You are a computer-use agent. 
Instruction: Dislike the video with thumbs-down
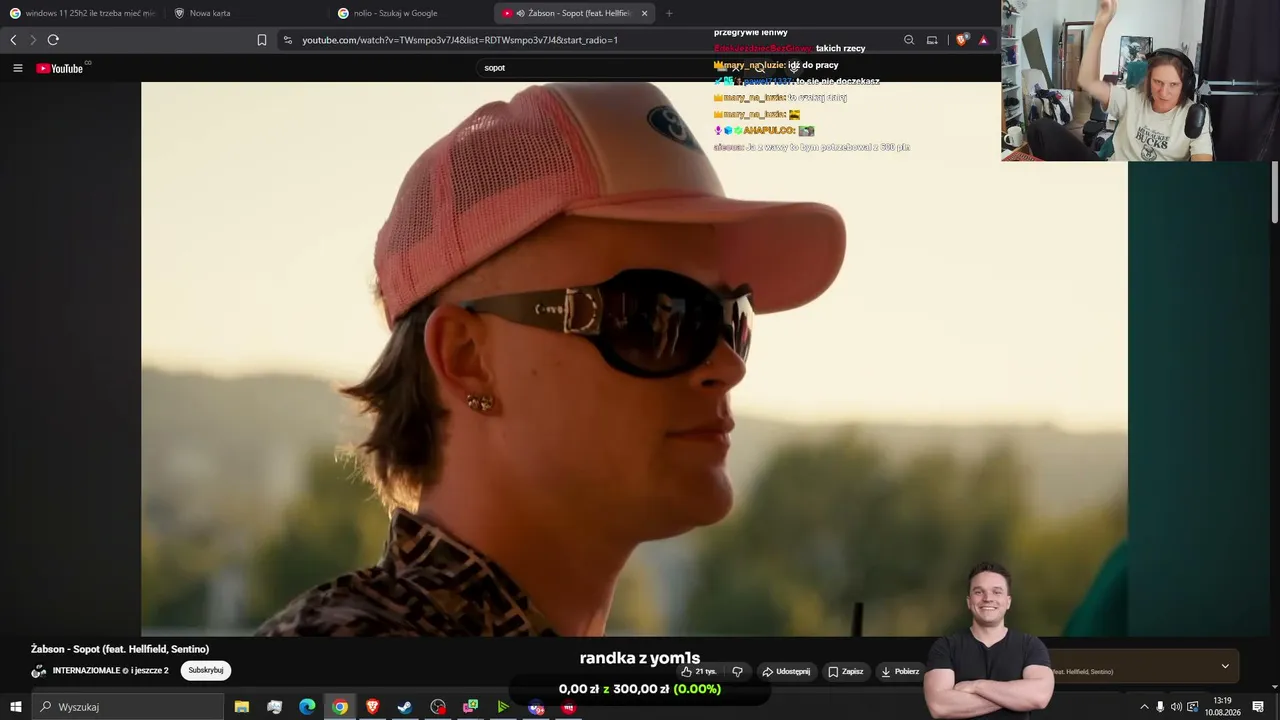pos(738,672)
